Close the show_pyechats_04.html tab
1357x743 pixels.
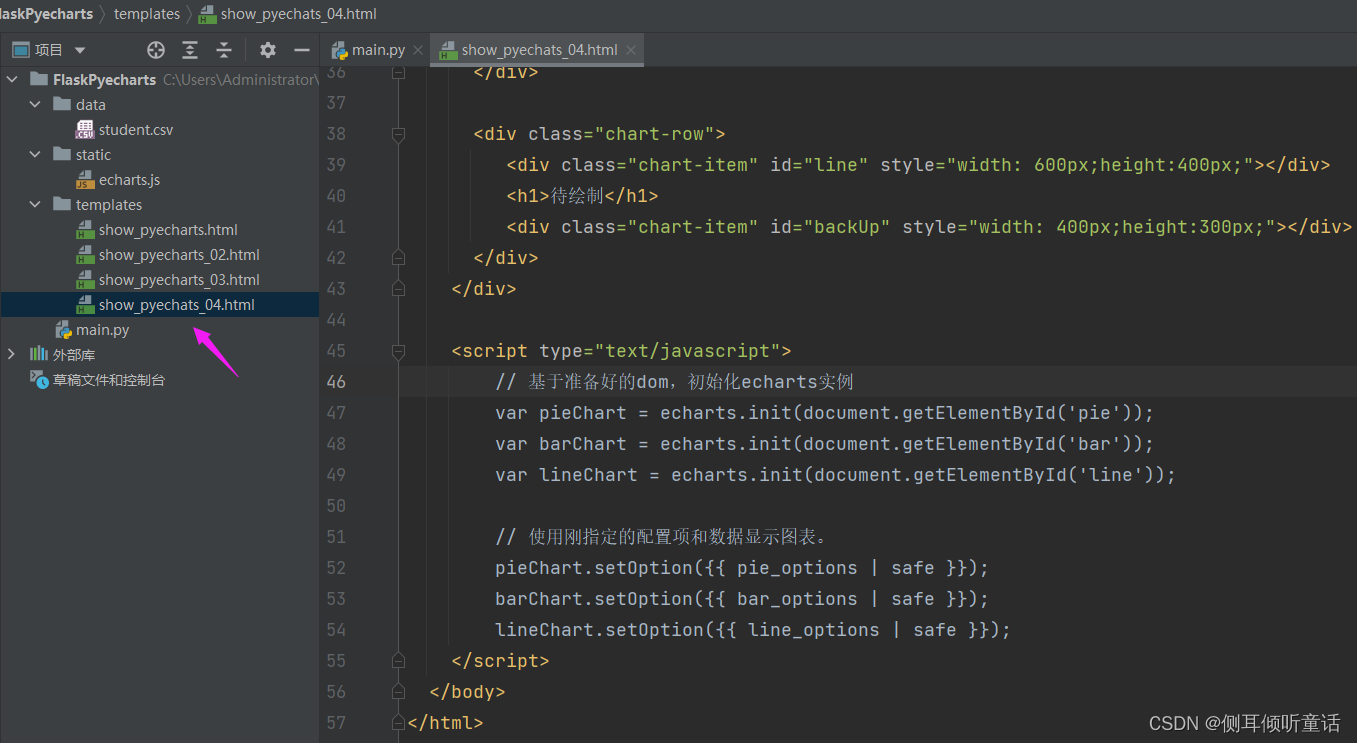[629, 50]
